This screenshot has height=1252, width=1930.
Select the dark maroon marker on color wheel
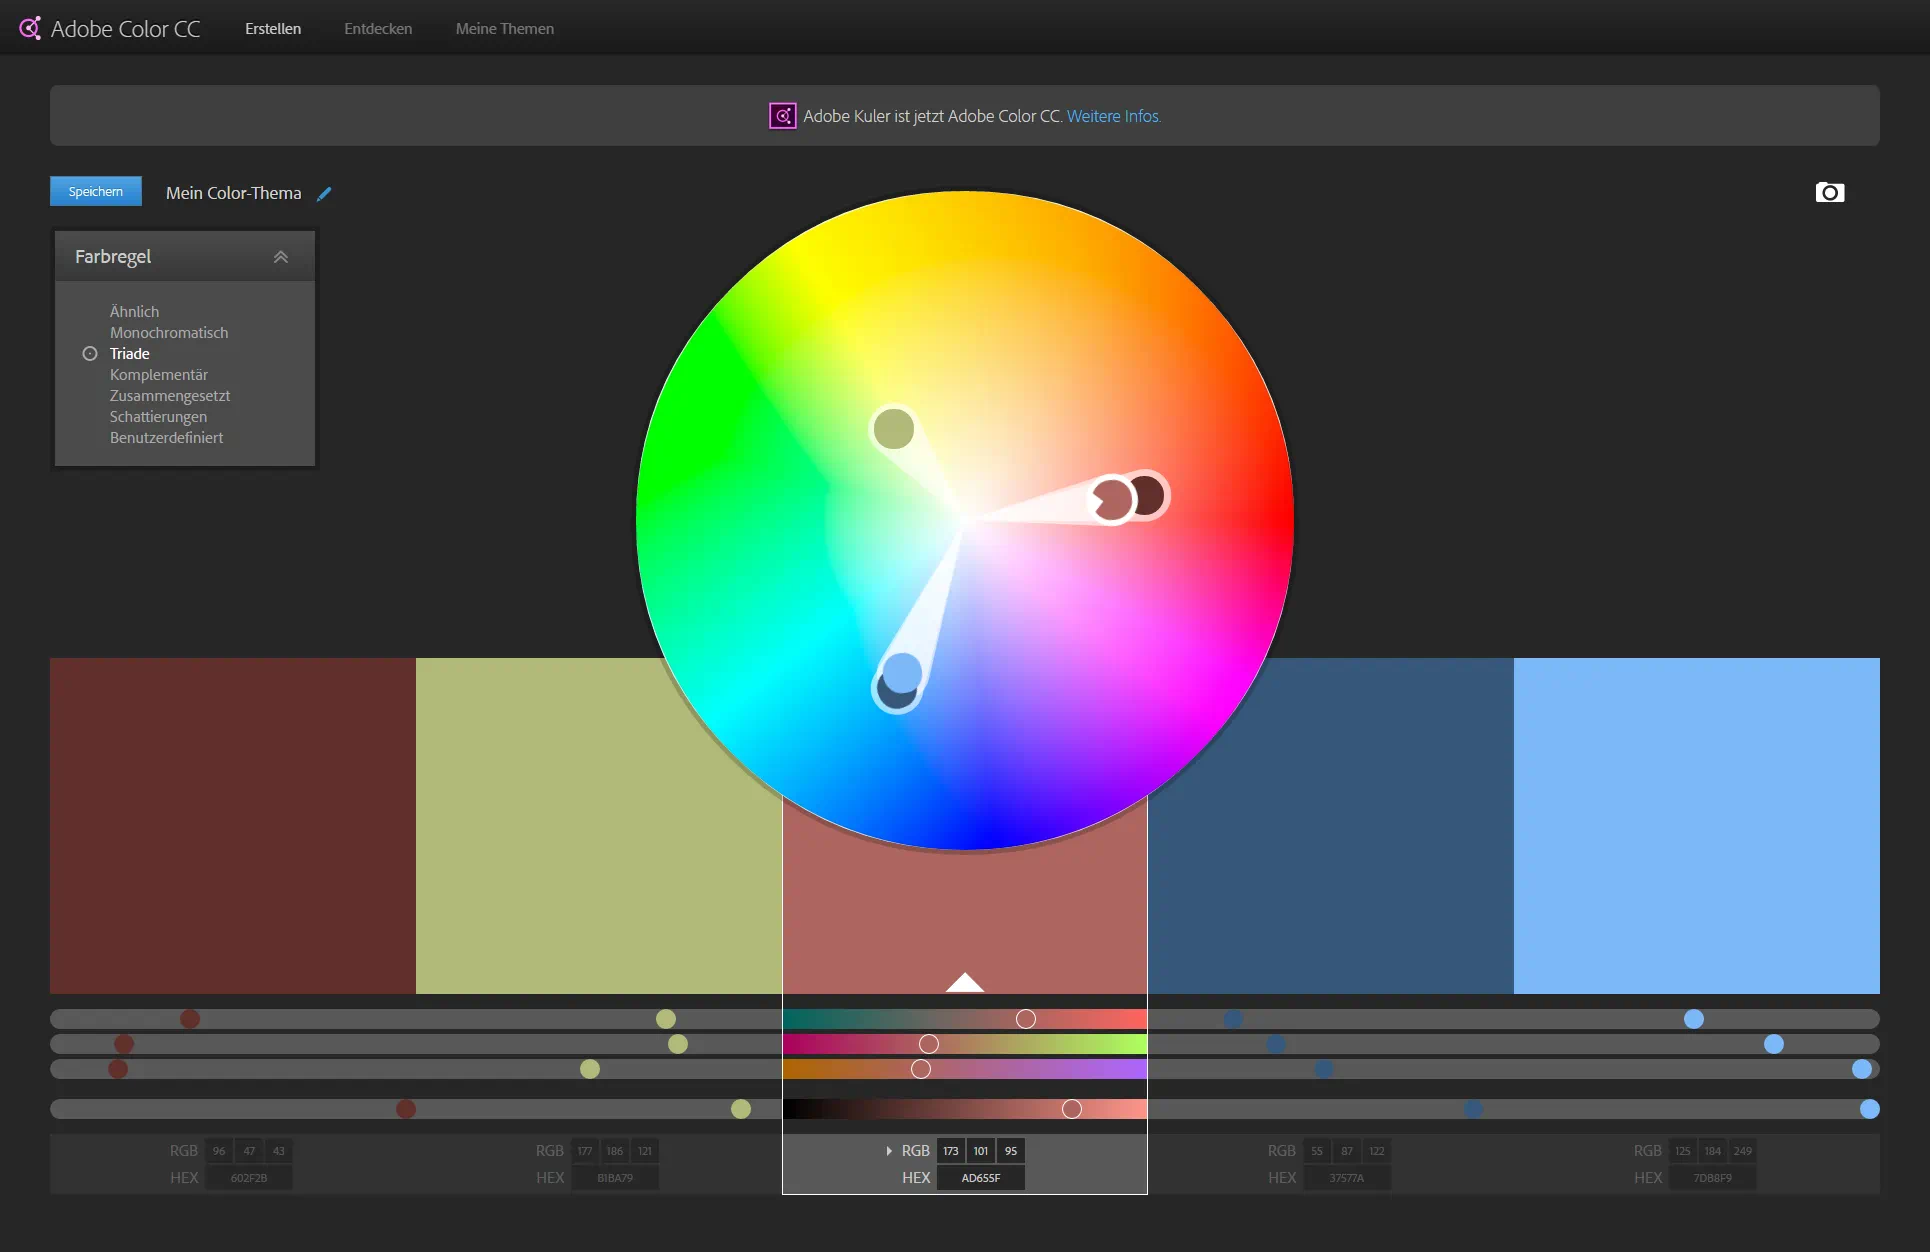pyautogui.click(x=1150, y=495)
